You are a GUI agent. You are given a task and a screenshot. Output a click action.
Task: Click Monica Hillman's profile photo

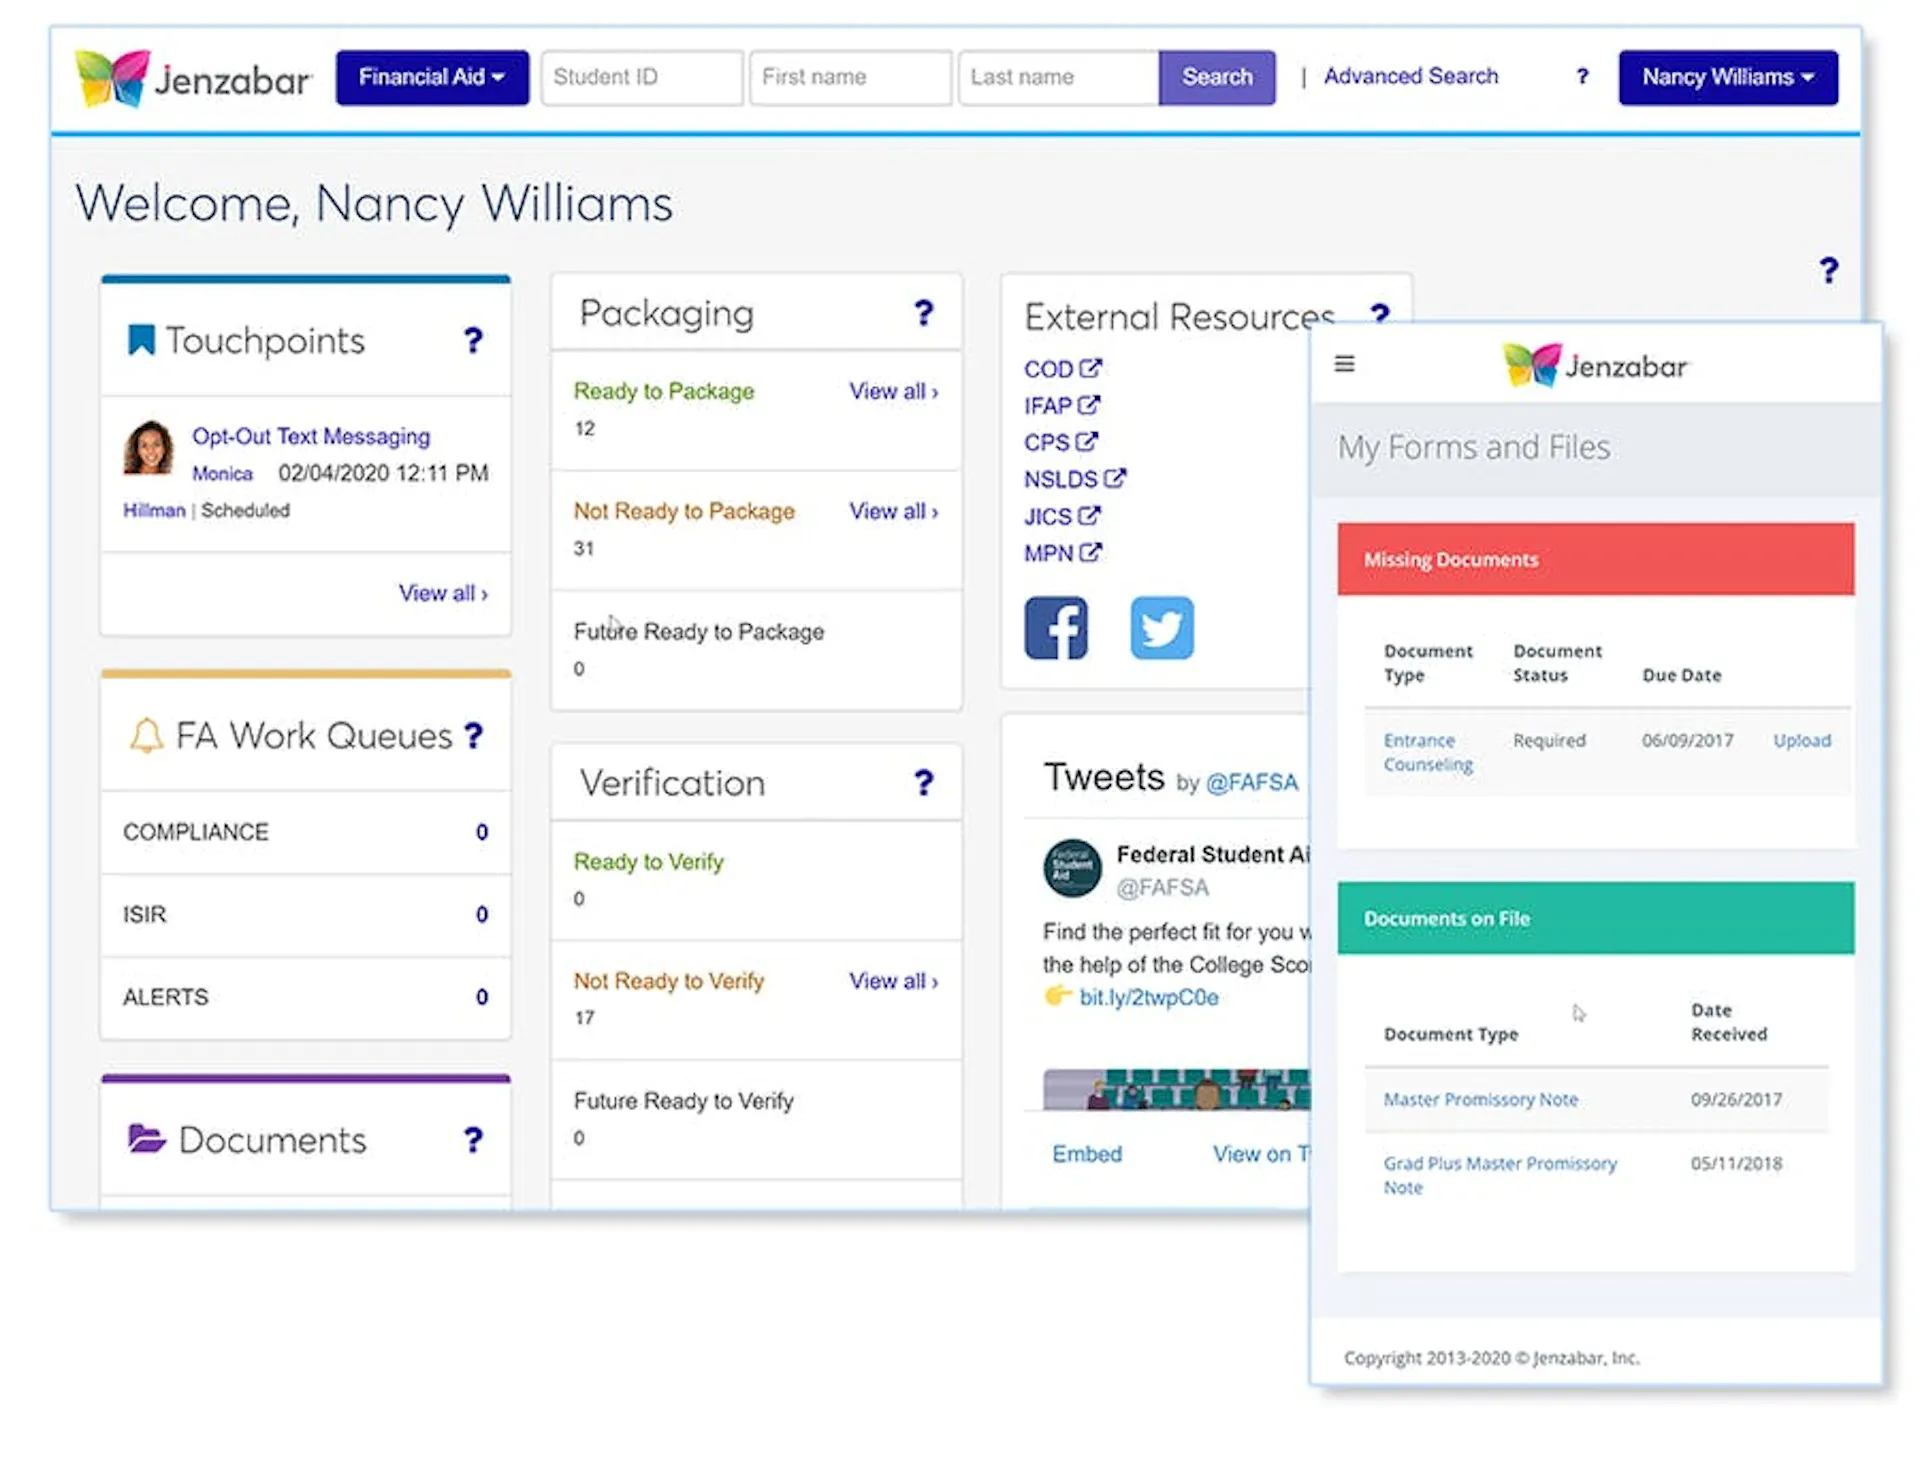(149, 447)
